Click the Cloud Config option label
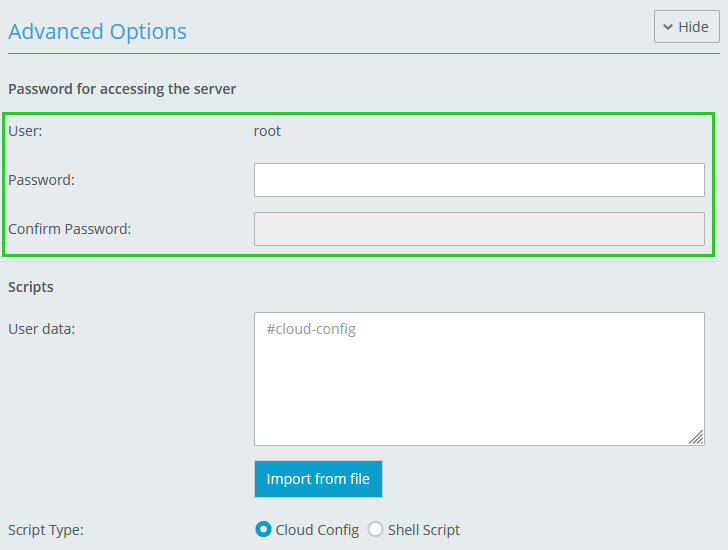Screen dimensions: 728x550 317,530
